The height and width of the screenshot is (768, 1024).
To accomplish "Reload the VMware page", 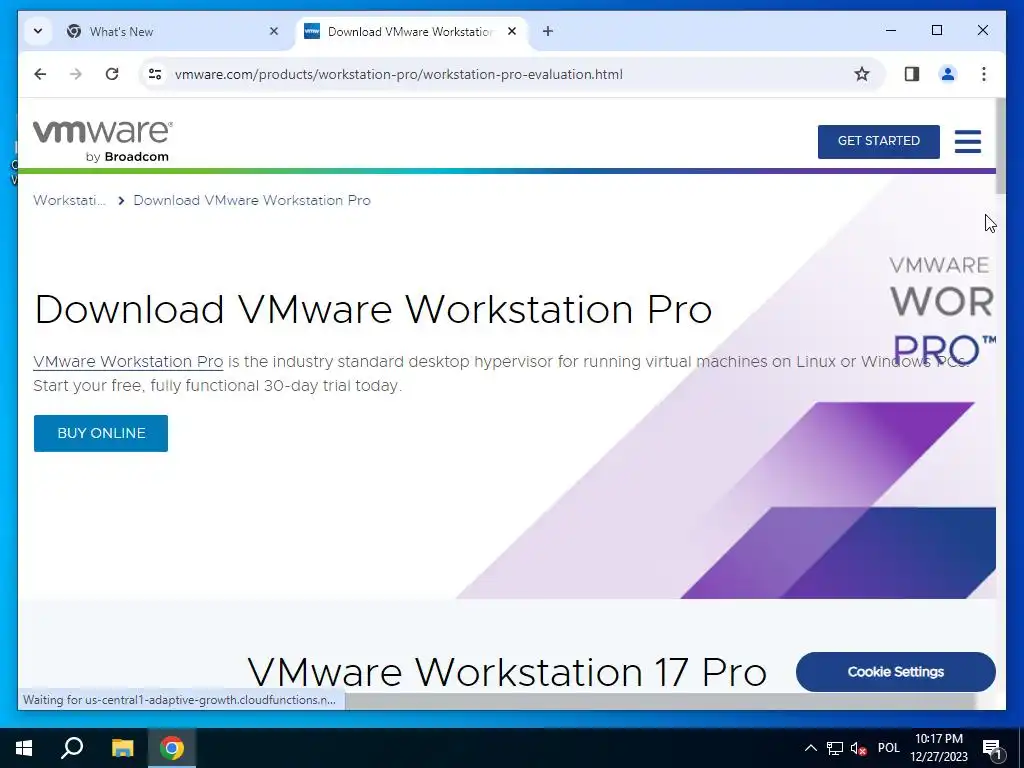I will tap(112, 74).
